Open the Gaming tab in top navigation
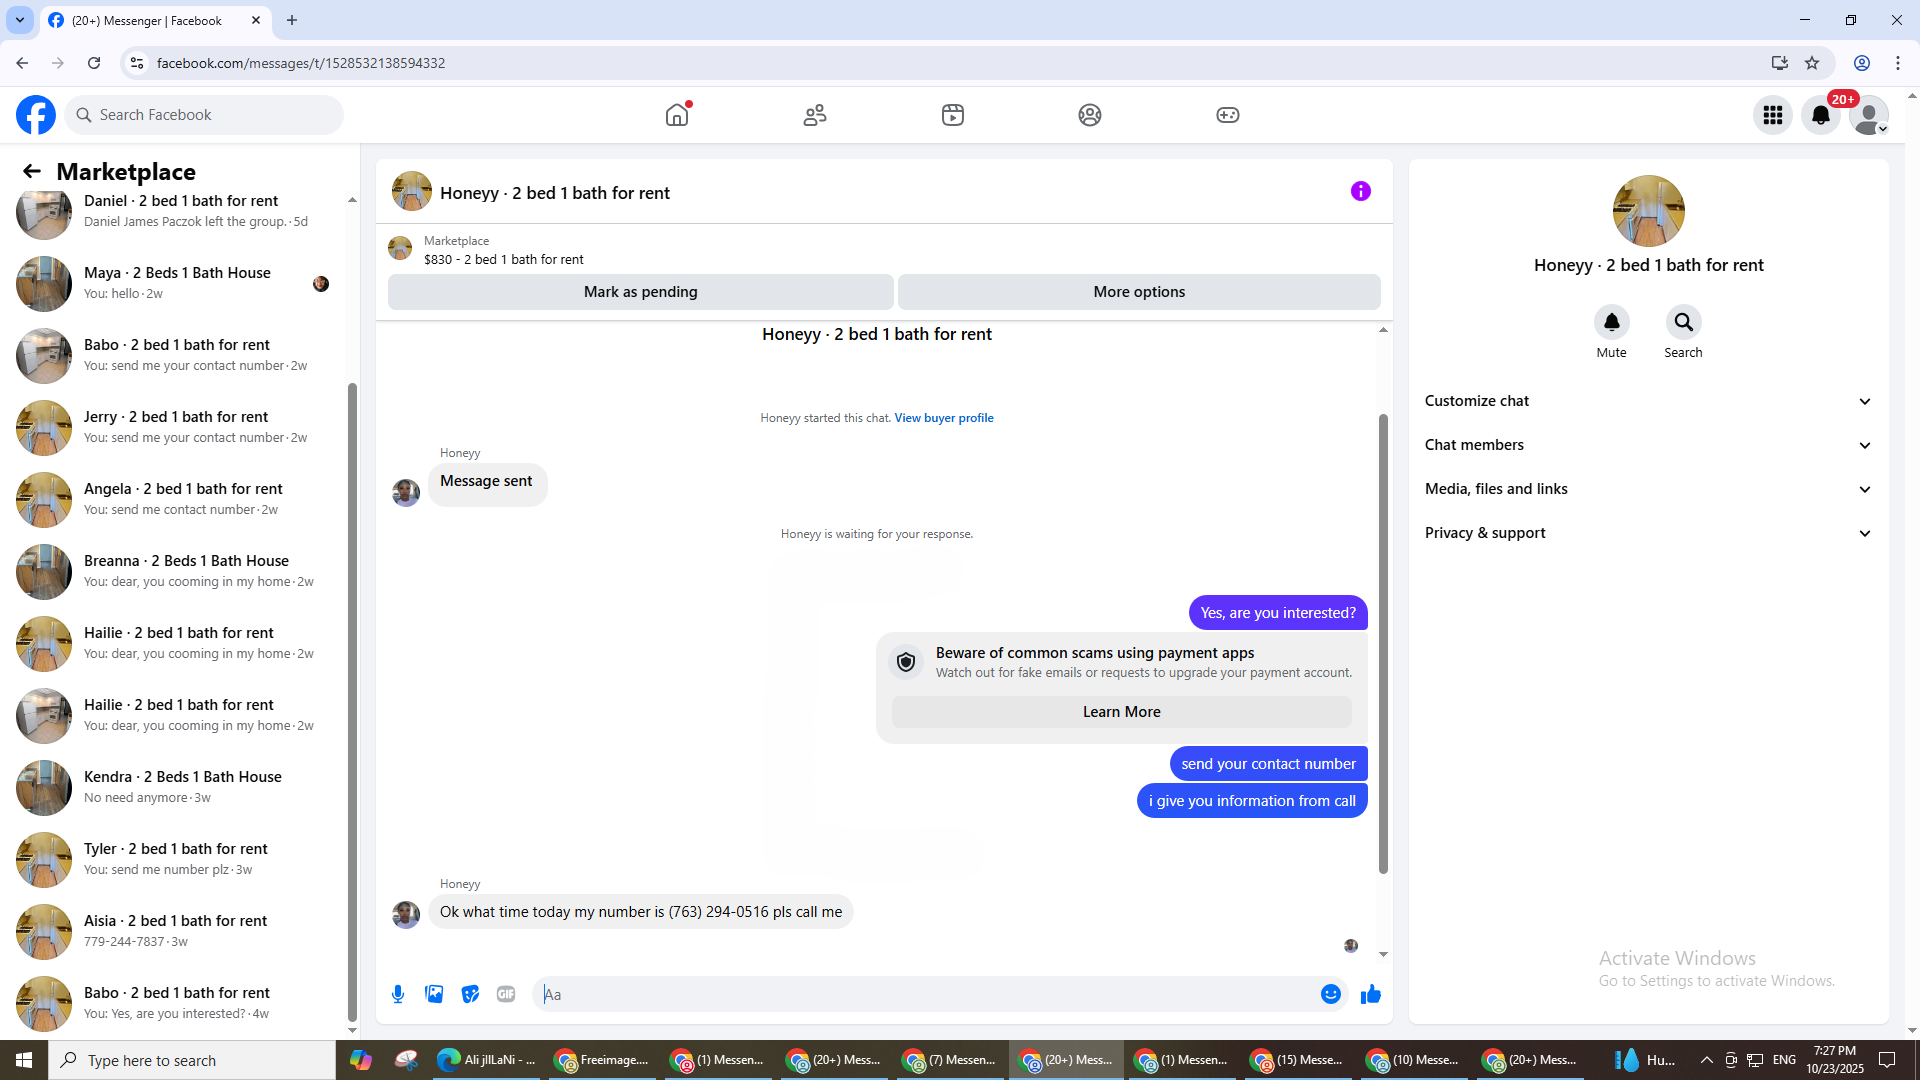This screenshot has width=1920, height=1080. [x=1227, y=115]
